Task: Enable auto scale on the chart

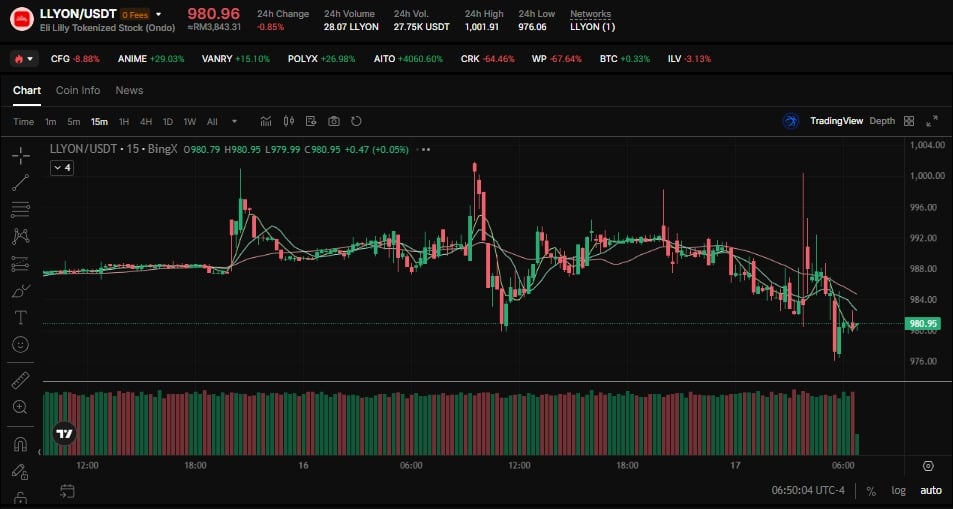Action: click(x=930, y=491)
